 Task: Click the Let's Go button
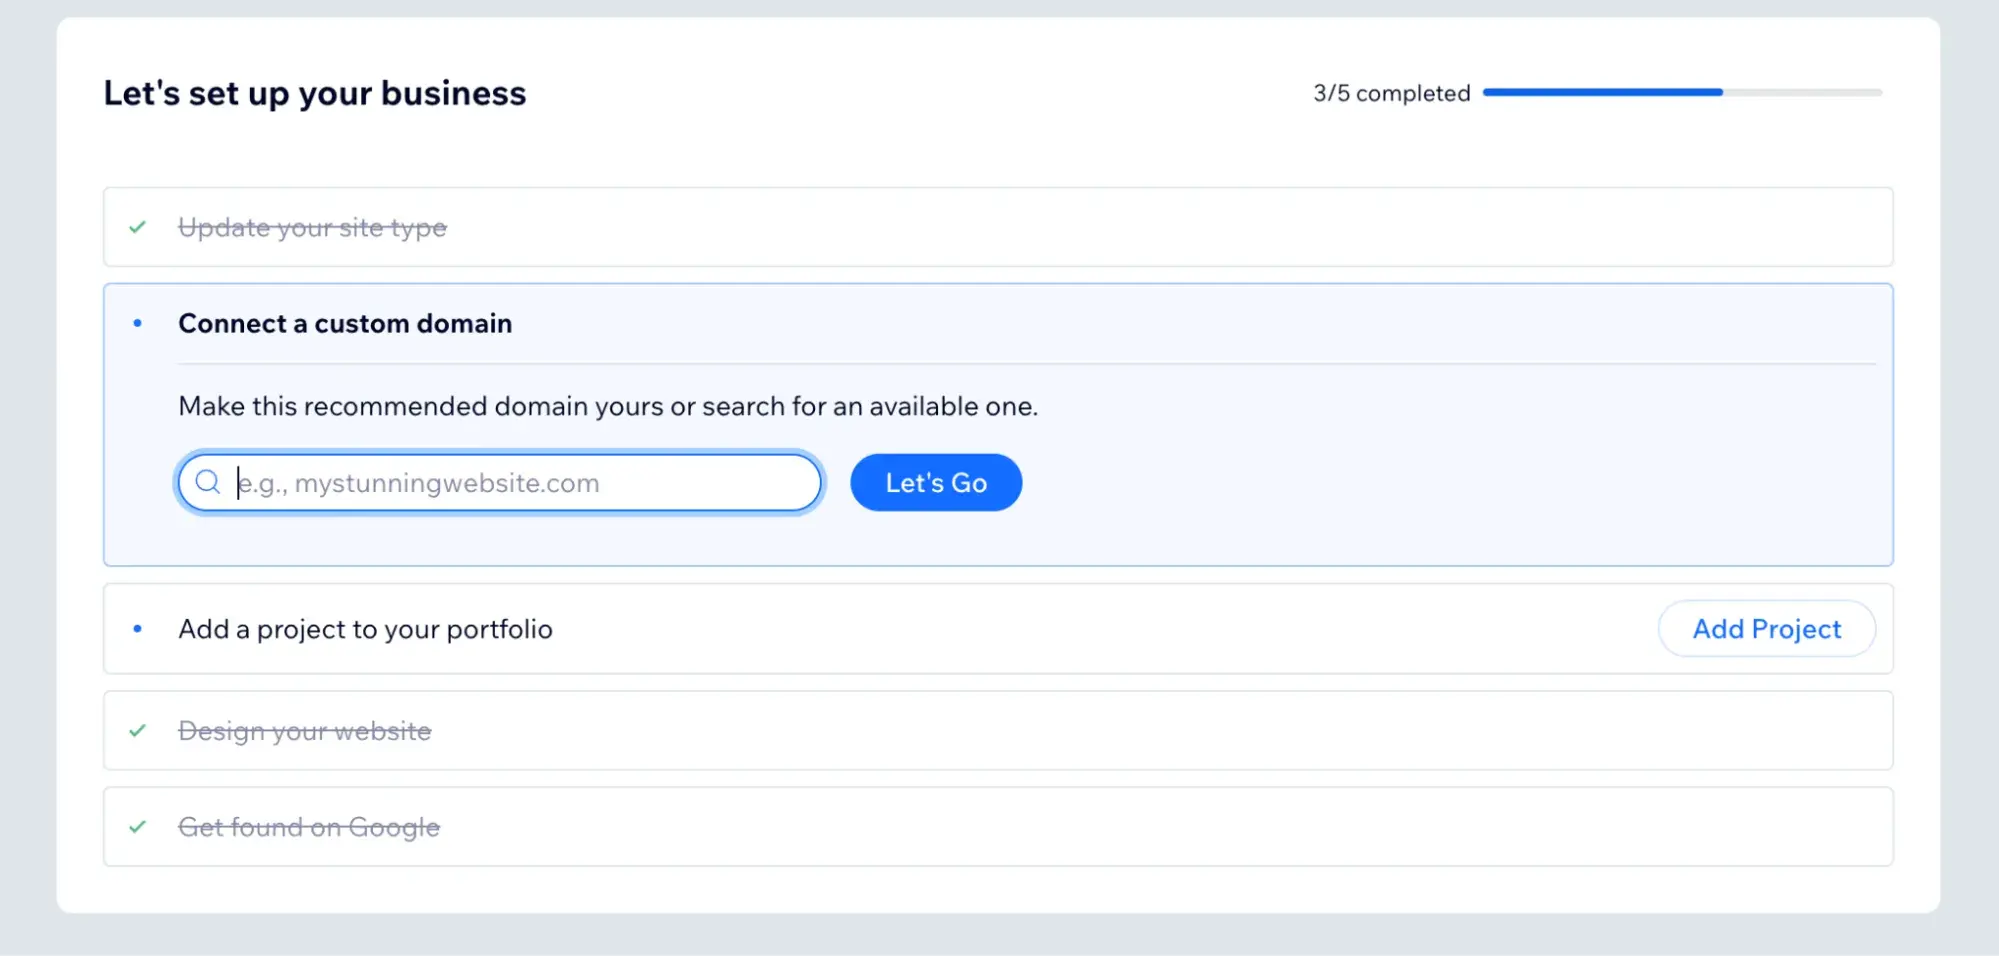point(936,483)
